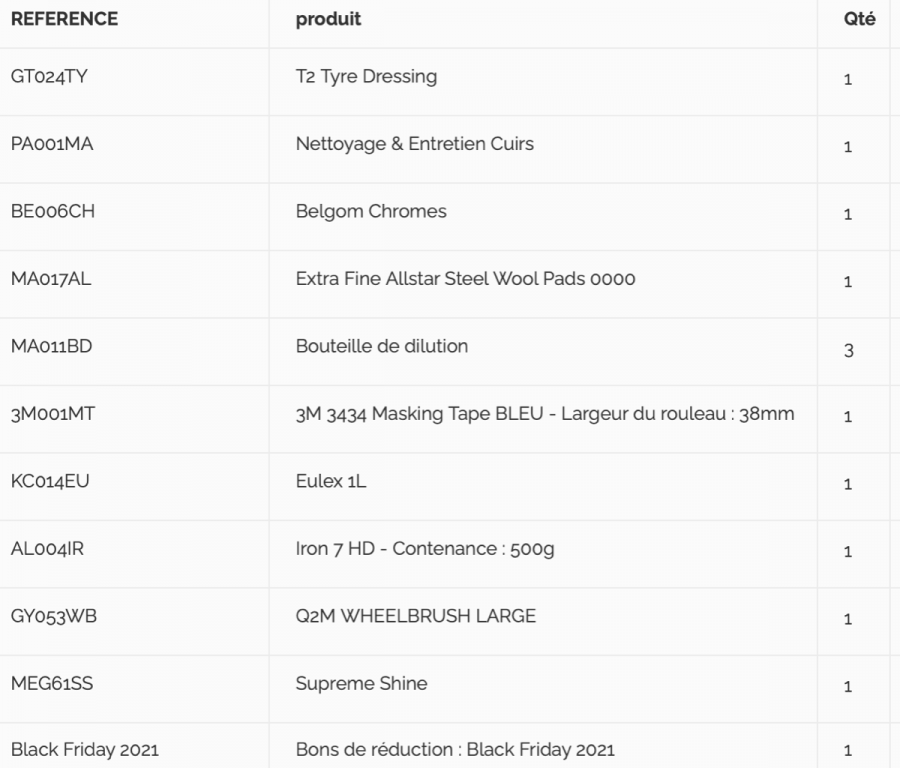
Task: Open product T2 Tyre Dressing
Action: pos(366,76)
